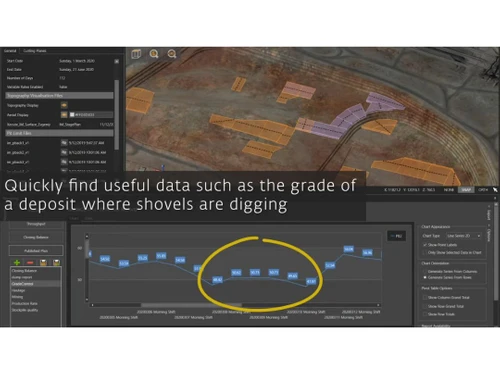Click the Published Plan button
This screenshot has width=500, height=375.
[x=36, y=251]
